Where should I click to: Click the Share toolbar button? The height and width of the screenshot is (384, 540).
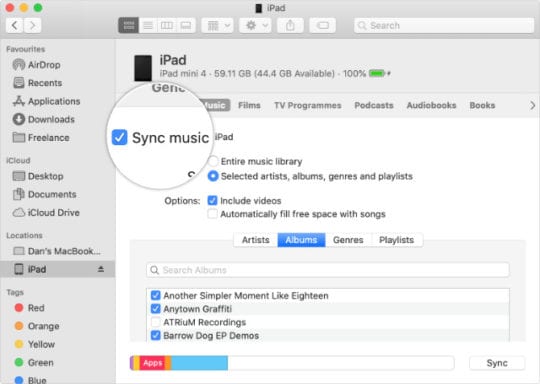[x=290, y=25]
